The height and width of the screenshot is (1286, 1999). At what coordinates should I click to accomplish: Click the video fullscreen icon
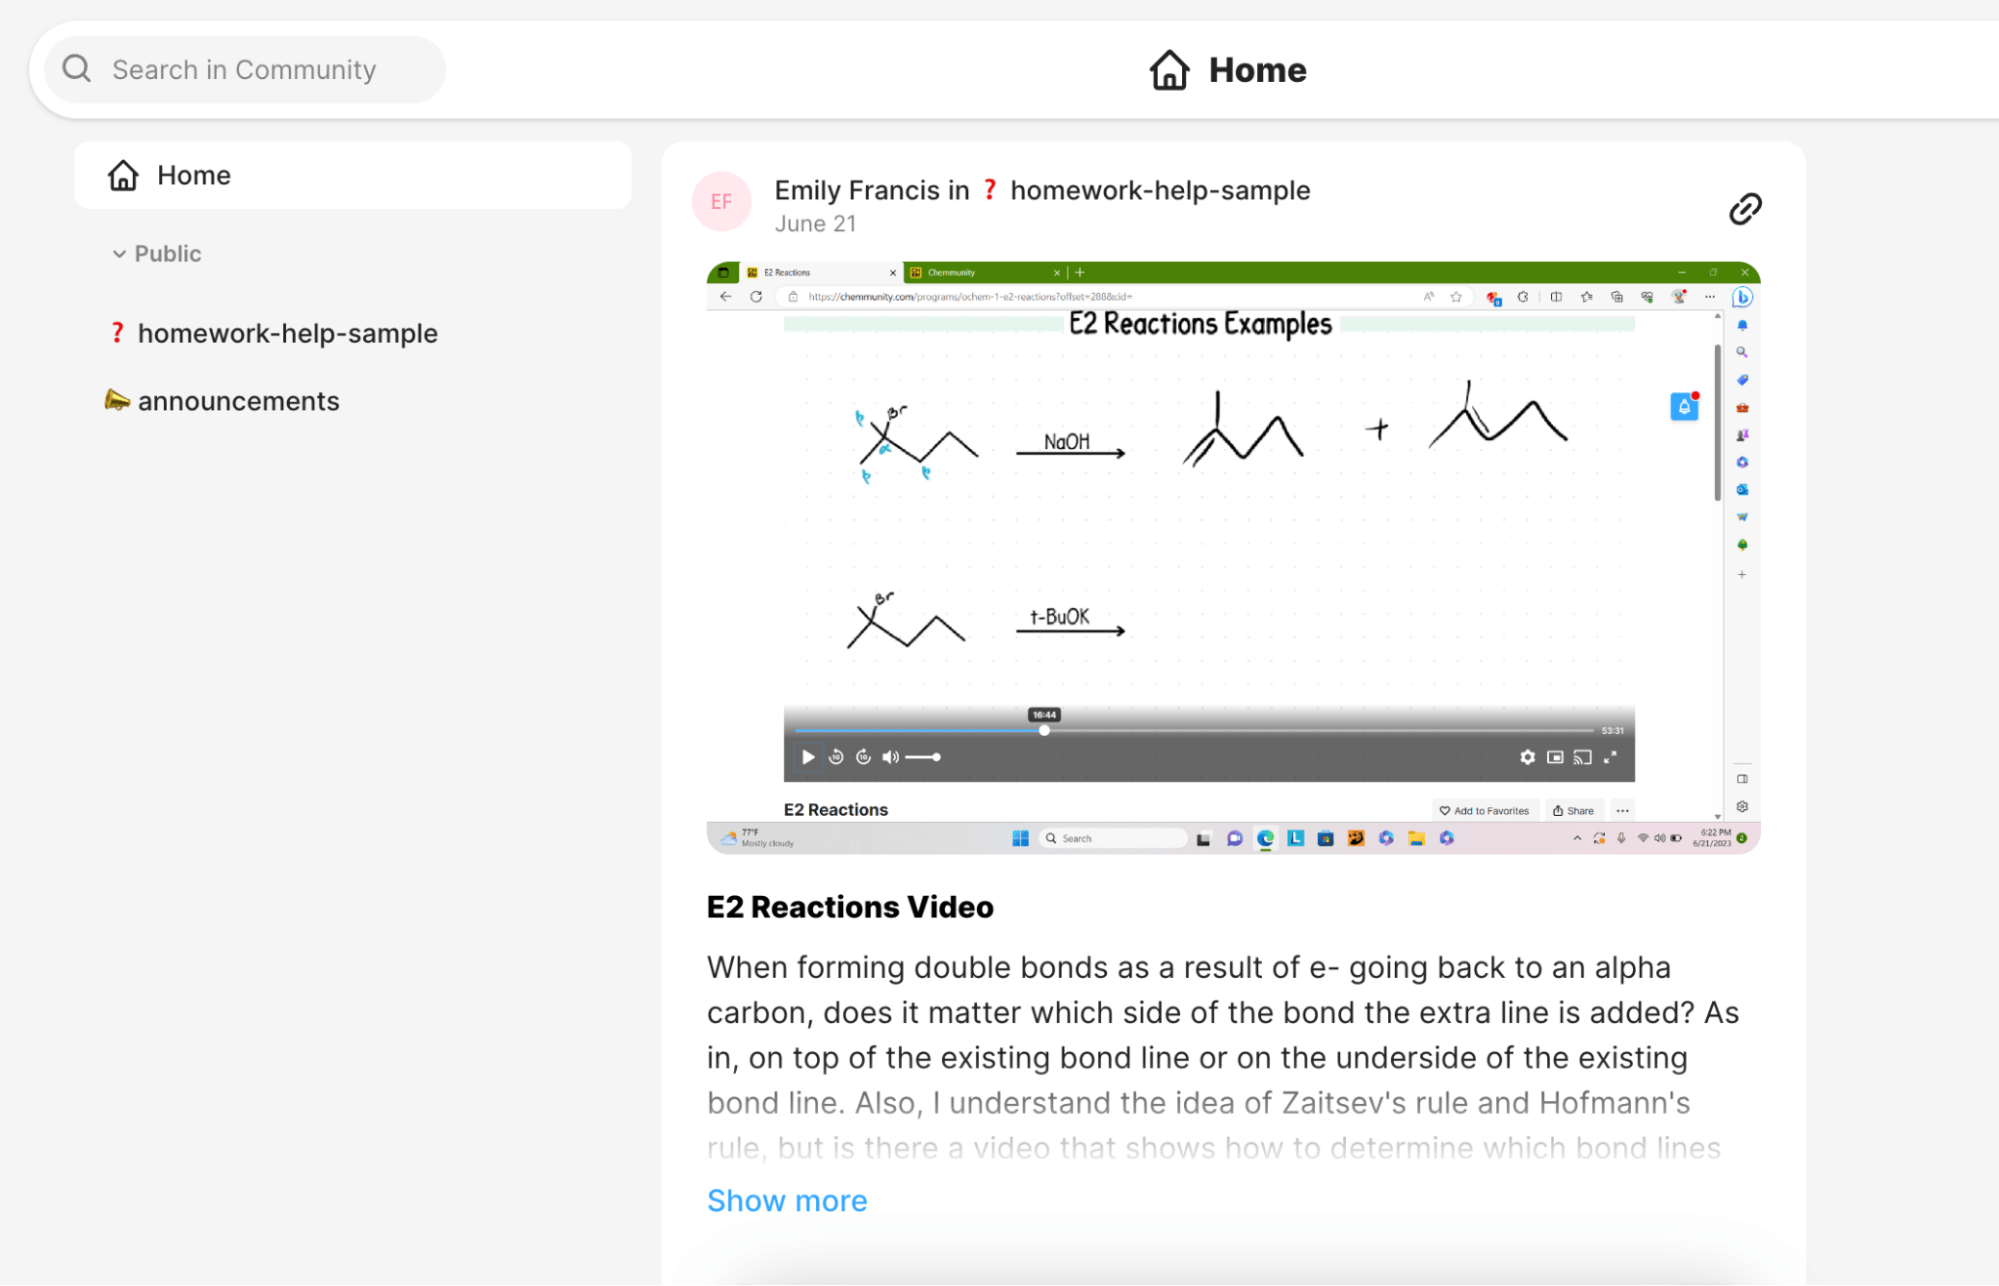[x=1610, y=757]
